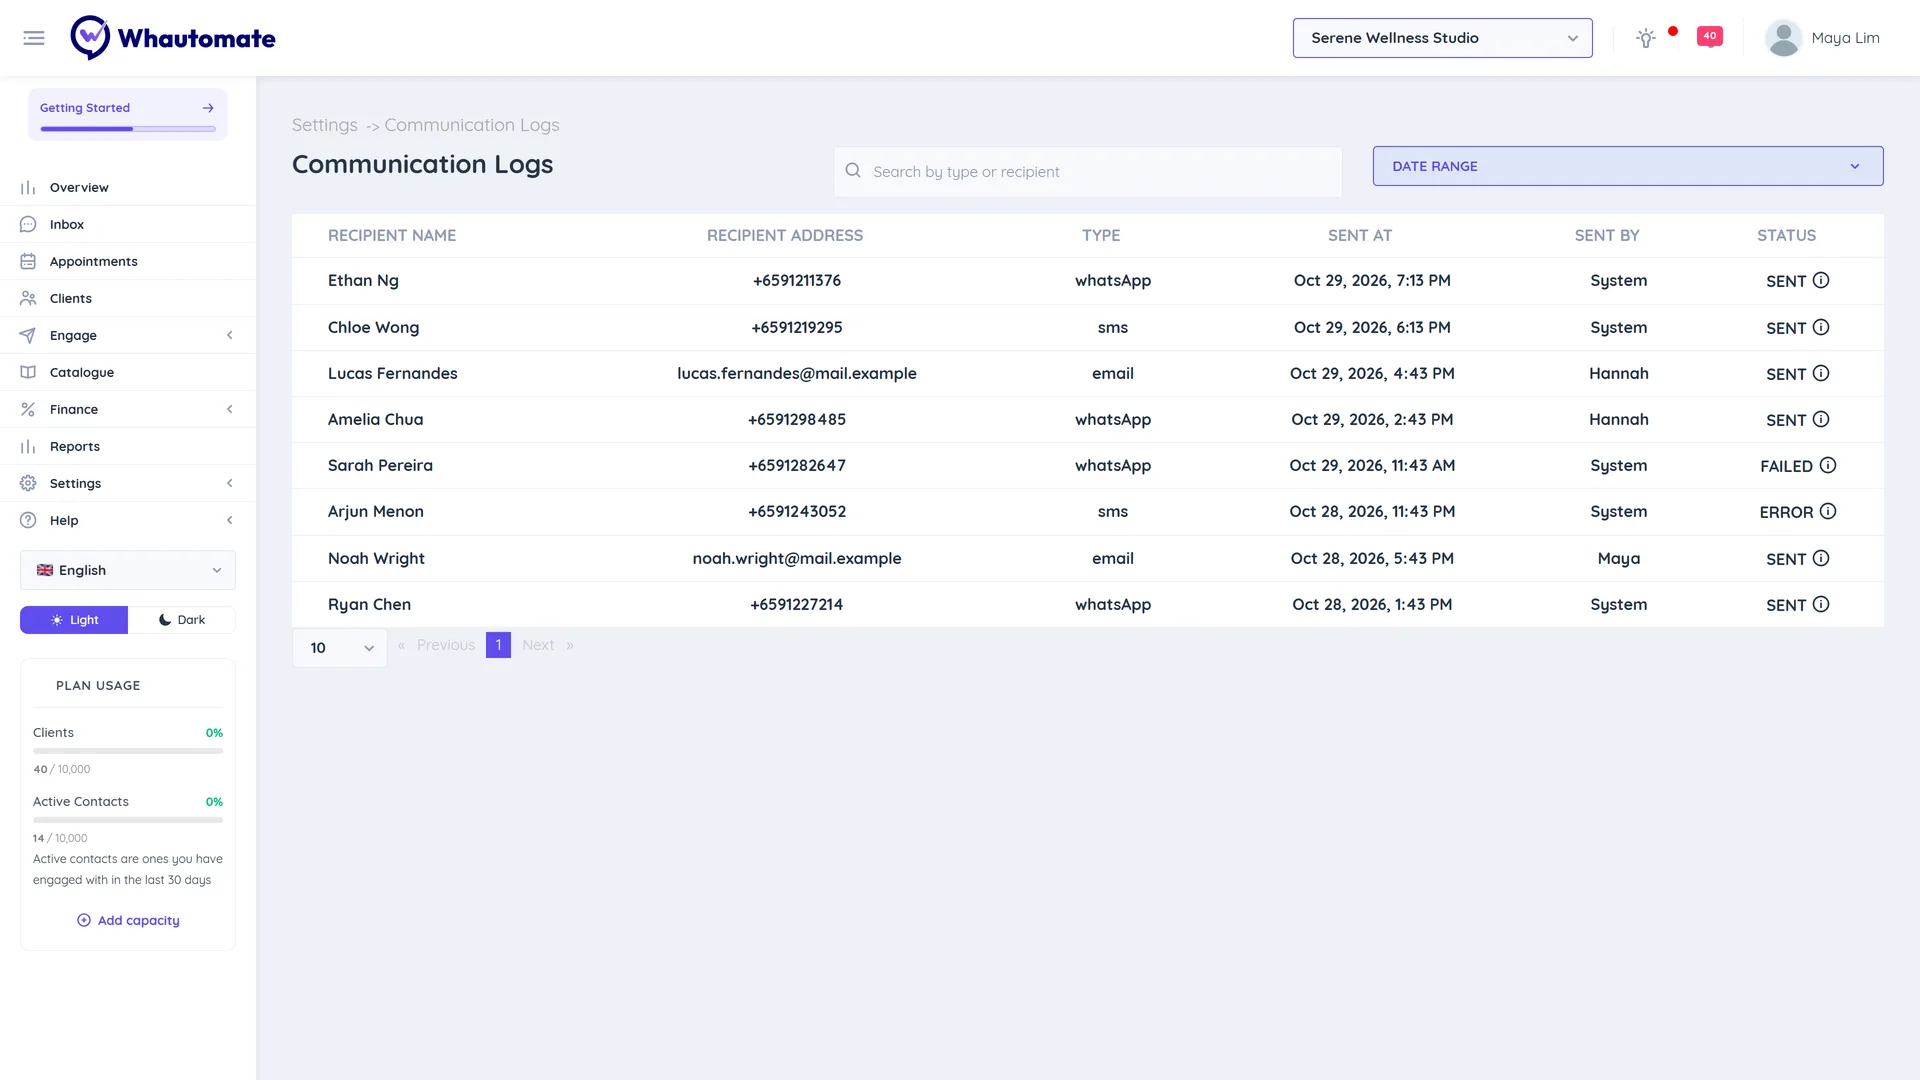The width and height of the screenshot is (1920, 1080).
Task: Focus the search by type or recipient field
Action: coord(1088,172)
